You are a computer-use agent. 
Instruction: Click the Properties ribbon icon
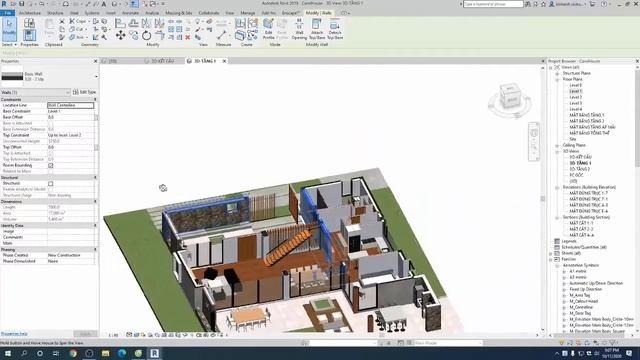pos(29,36)
